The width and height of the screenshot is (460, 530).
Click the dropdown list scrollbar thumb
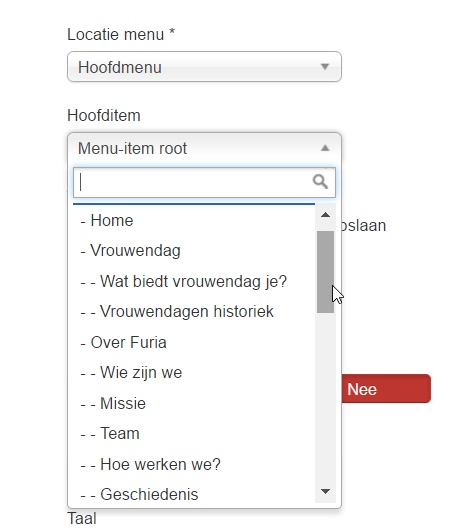(x=325, y=272)
